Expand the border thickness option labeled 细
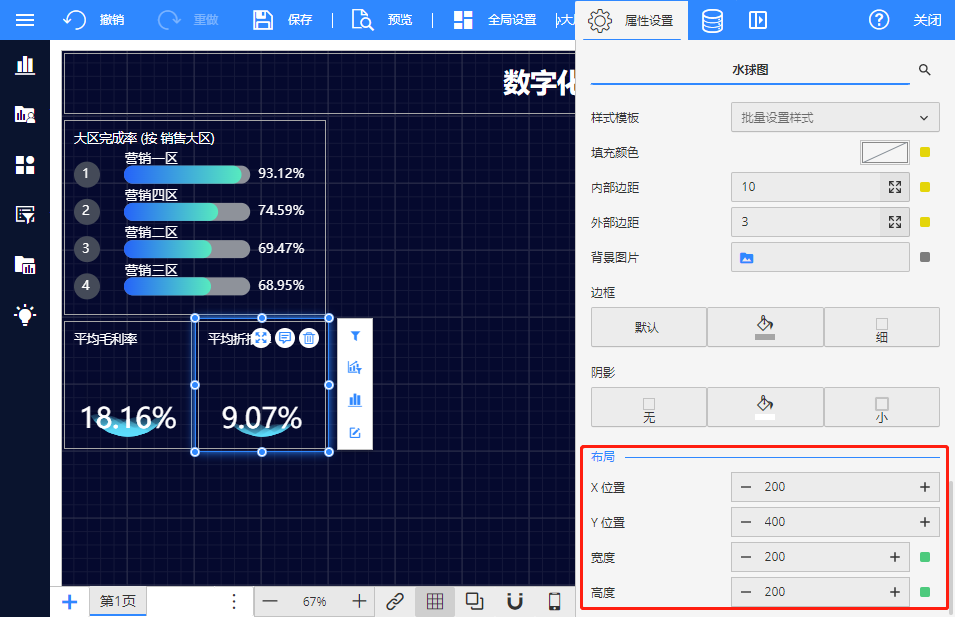The image size is (955, 617). 881,328
